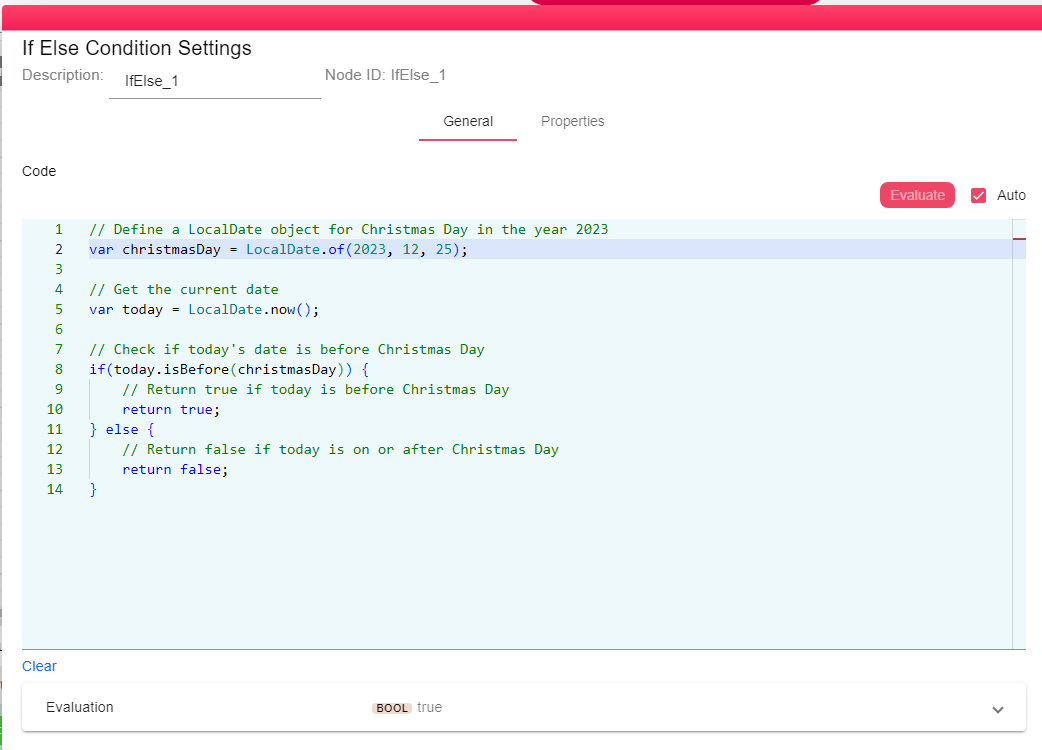Click the BOOL type badge

tap(392, 708)
